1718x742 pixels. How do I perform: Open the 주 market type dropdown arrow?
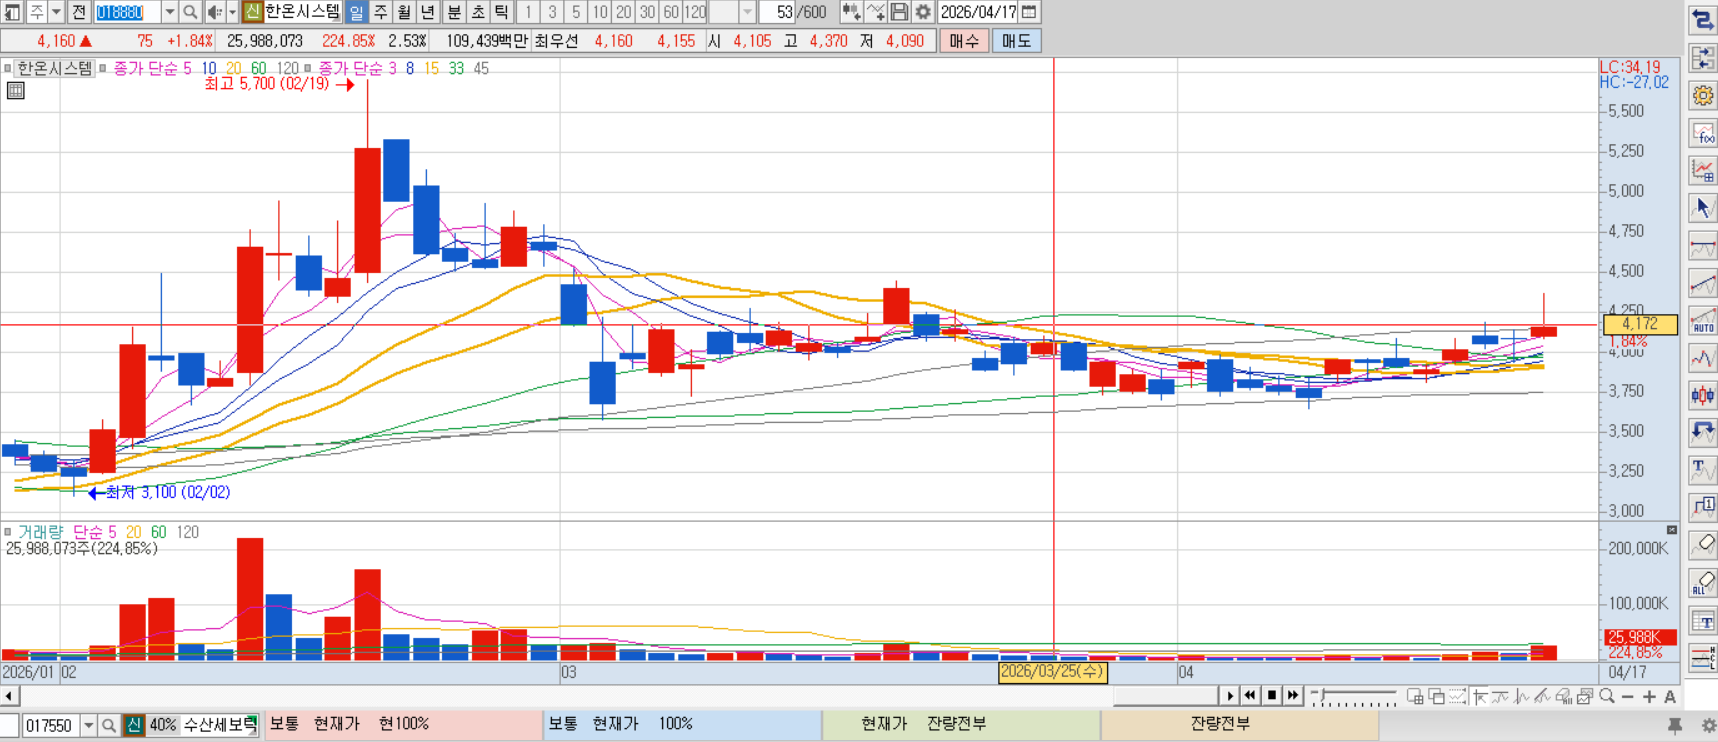click(x=56, y=12)
